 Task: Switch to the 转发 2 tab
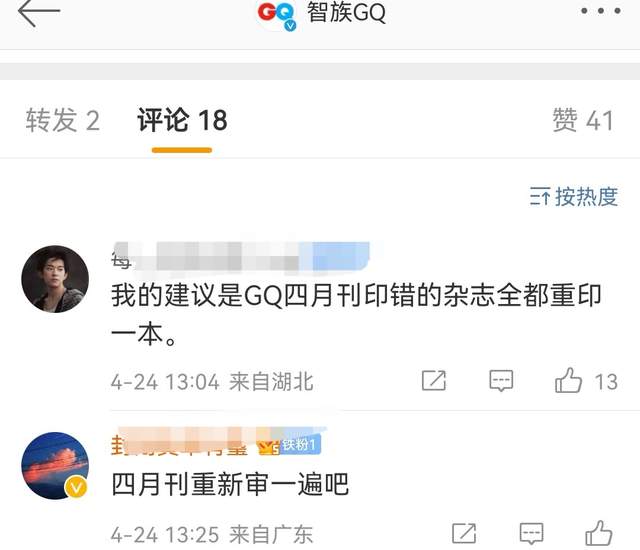coord(62,120)
